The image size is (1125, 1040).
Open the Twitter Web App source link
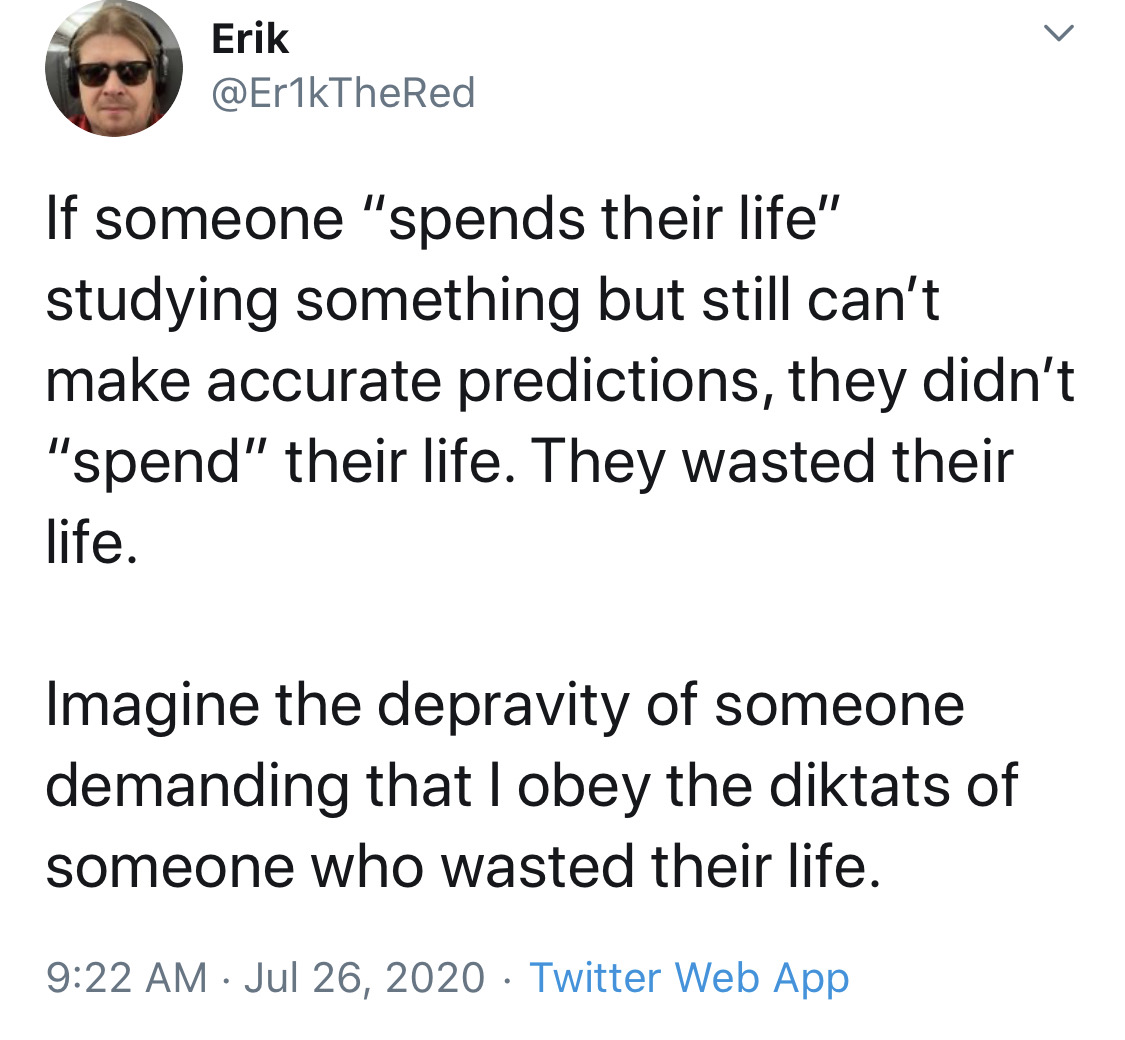click(x=689, y=978)
